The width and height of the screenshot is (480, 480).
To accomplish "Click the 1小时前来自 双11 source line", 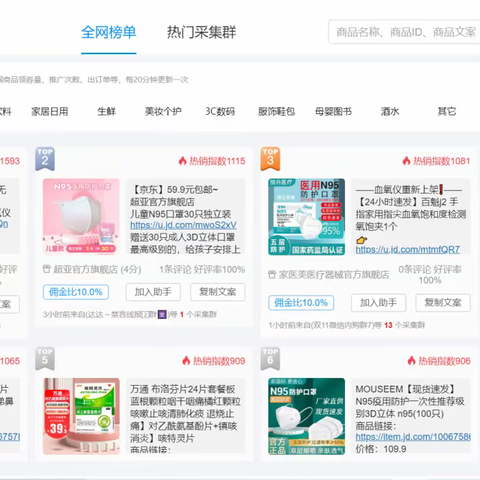I will point(347,325).
